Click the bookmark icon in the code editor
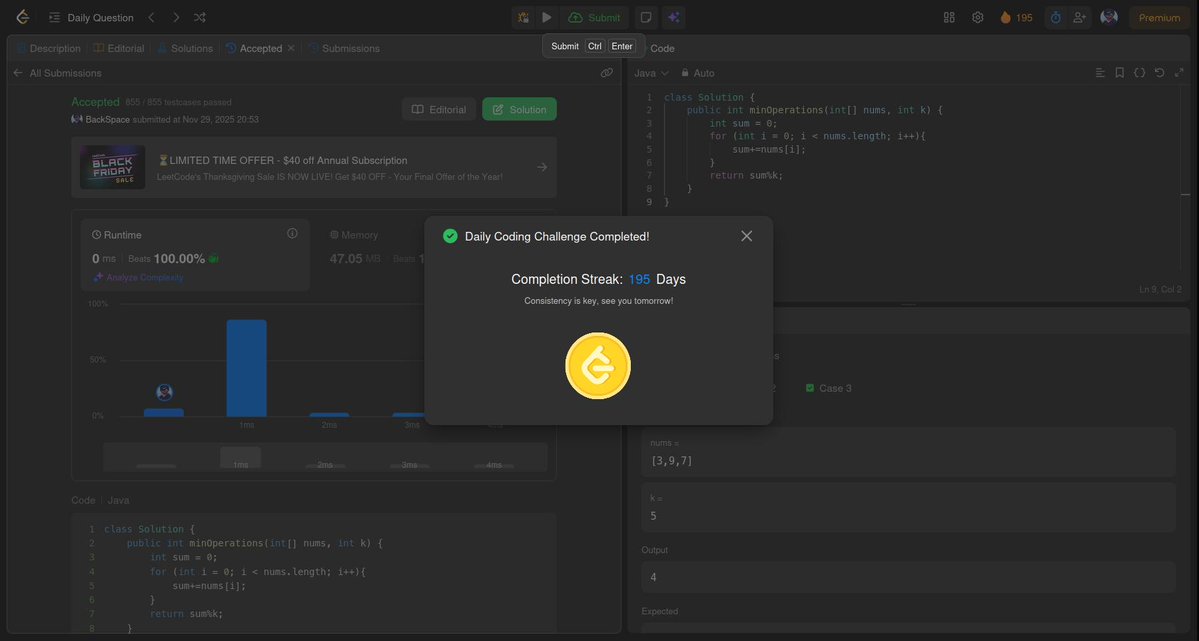Viewport: 1199px width, 641px height. tap(1117, 71)
